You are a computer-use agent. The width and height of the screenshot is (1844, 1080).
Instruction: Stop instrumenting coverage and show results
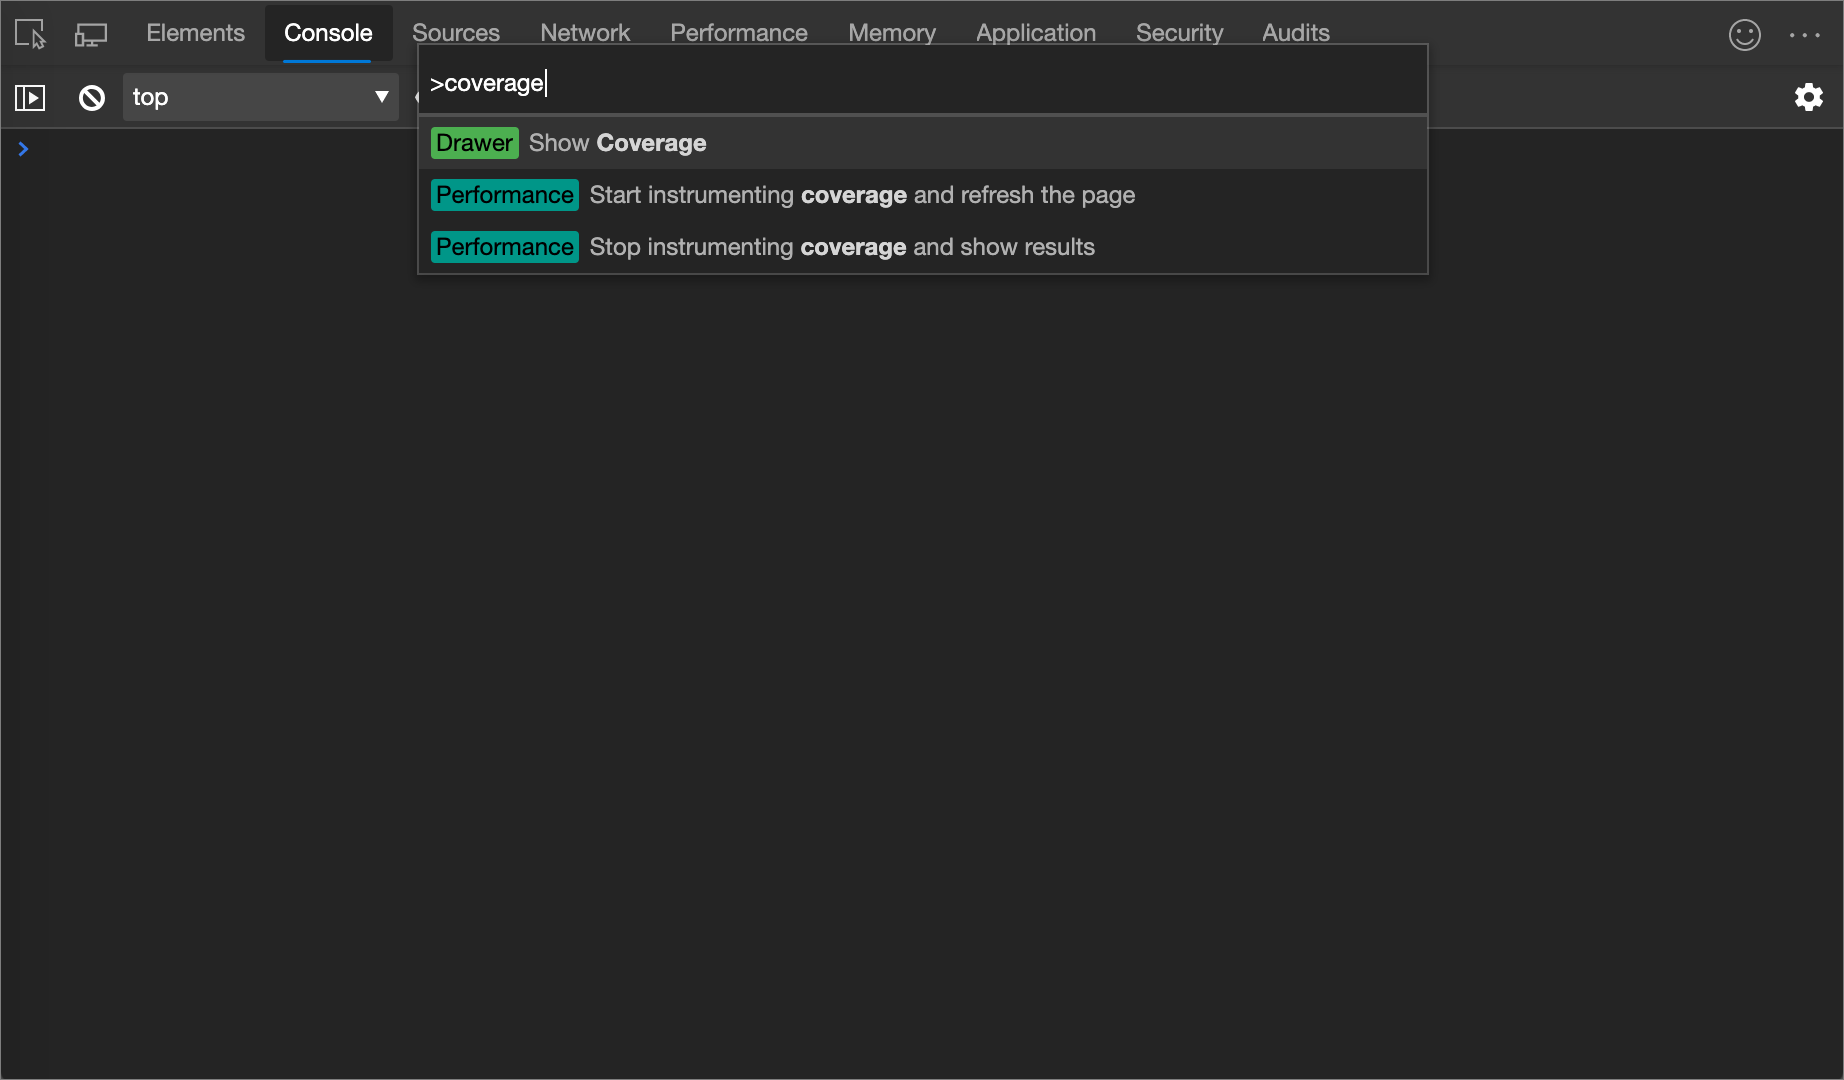[x=841, y=247]
